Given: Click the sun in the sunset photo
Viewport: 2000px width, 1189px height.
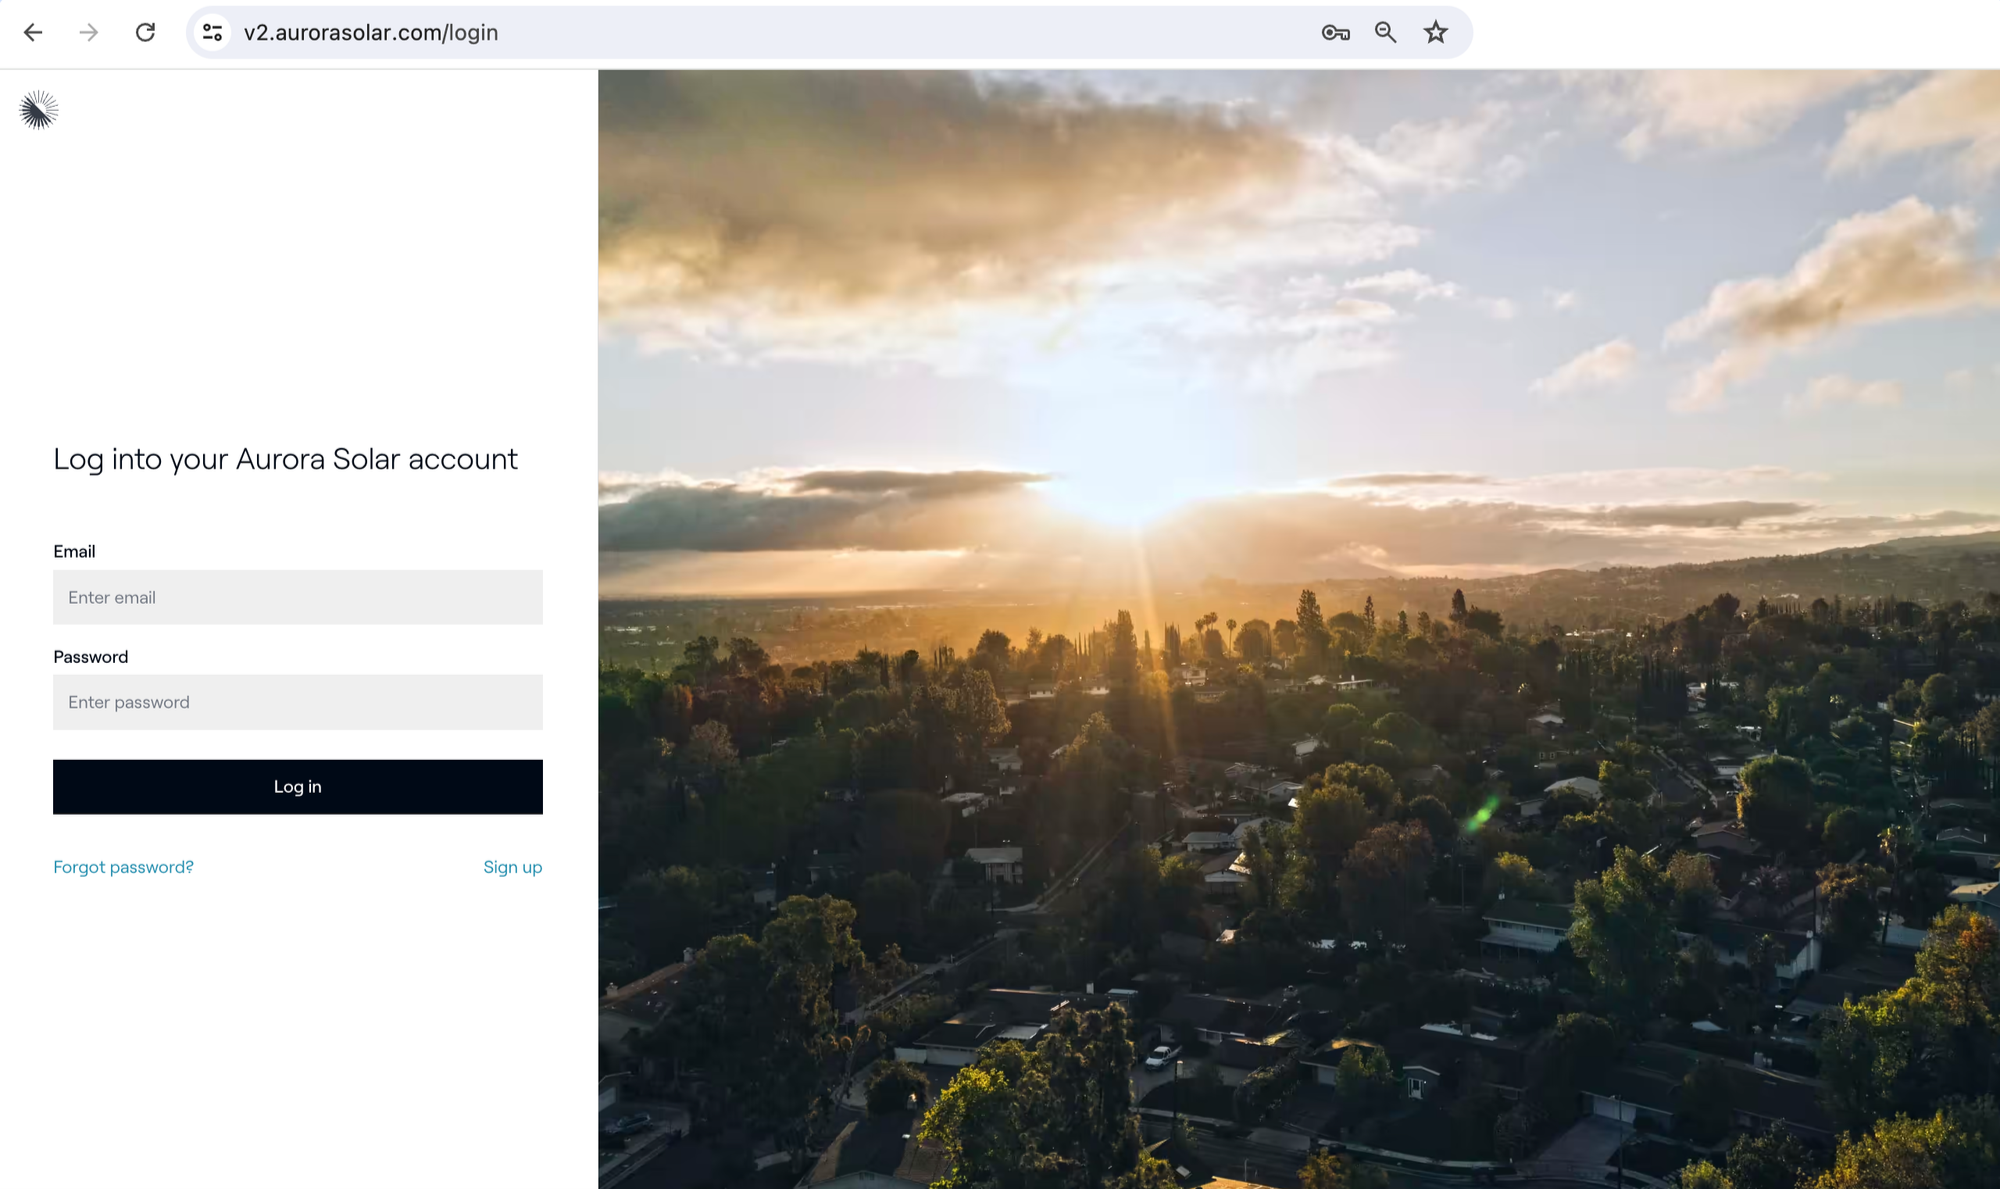Looking at the screenshot, I should coord(1130,480).
